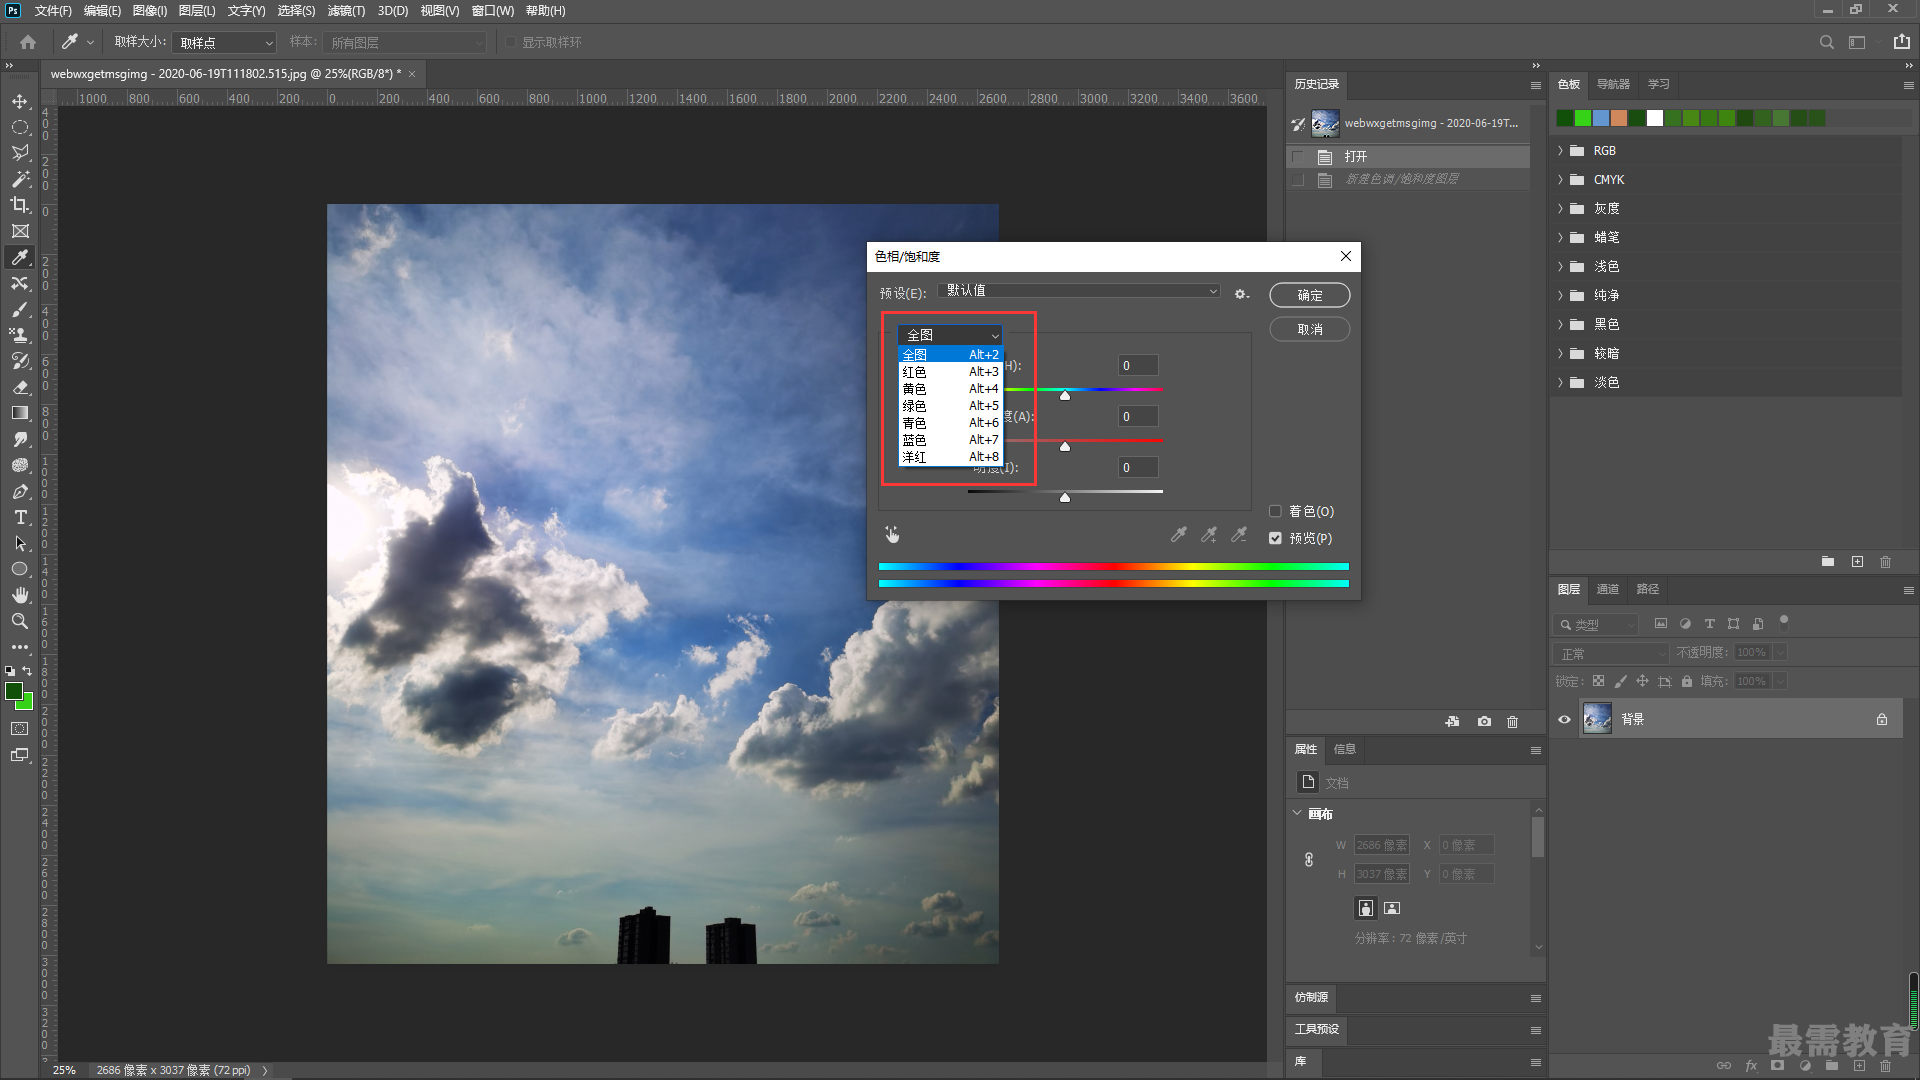Viewport: 1920px width, 1080px height.
Task: Toggle visibility of 背景 layer
Action: point(1564,719)
